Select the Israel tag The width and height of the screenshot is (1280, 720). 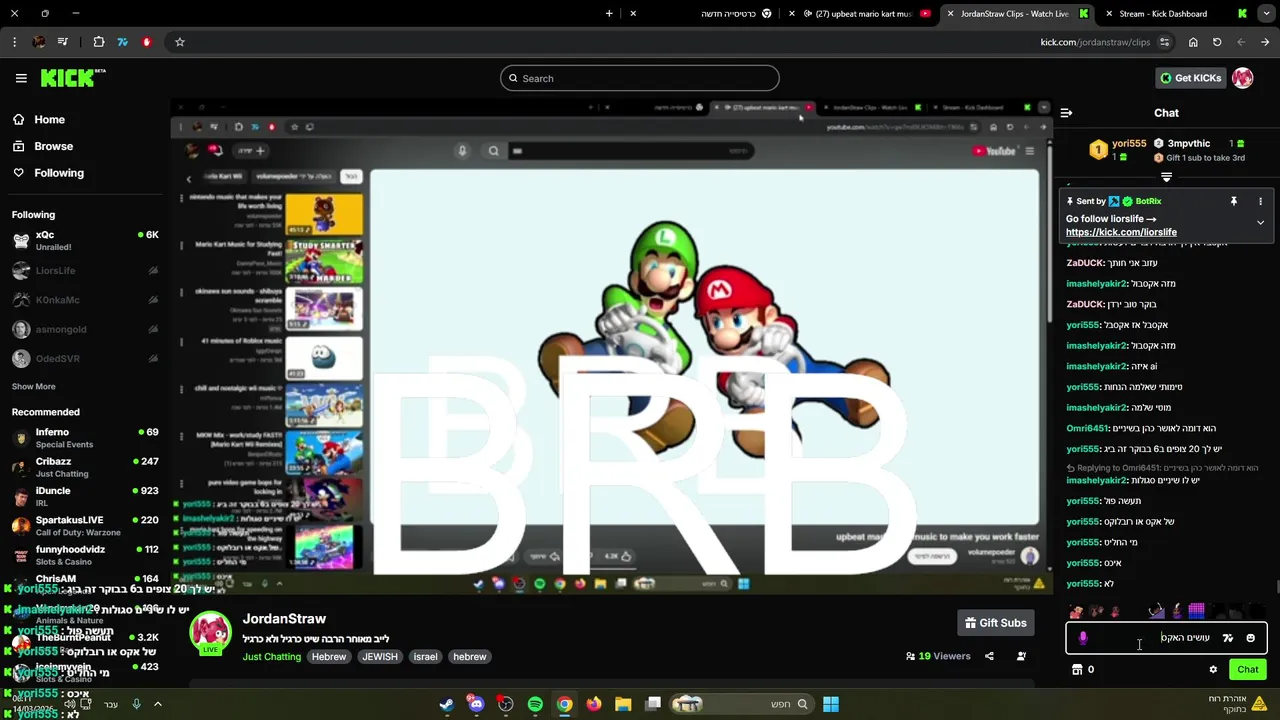click(x=426, y=657)
